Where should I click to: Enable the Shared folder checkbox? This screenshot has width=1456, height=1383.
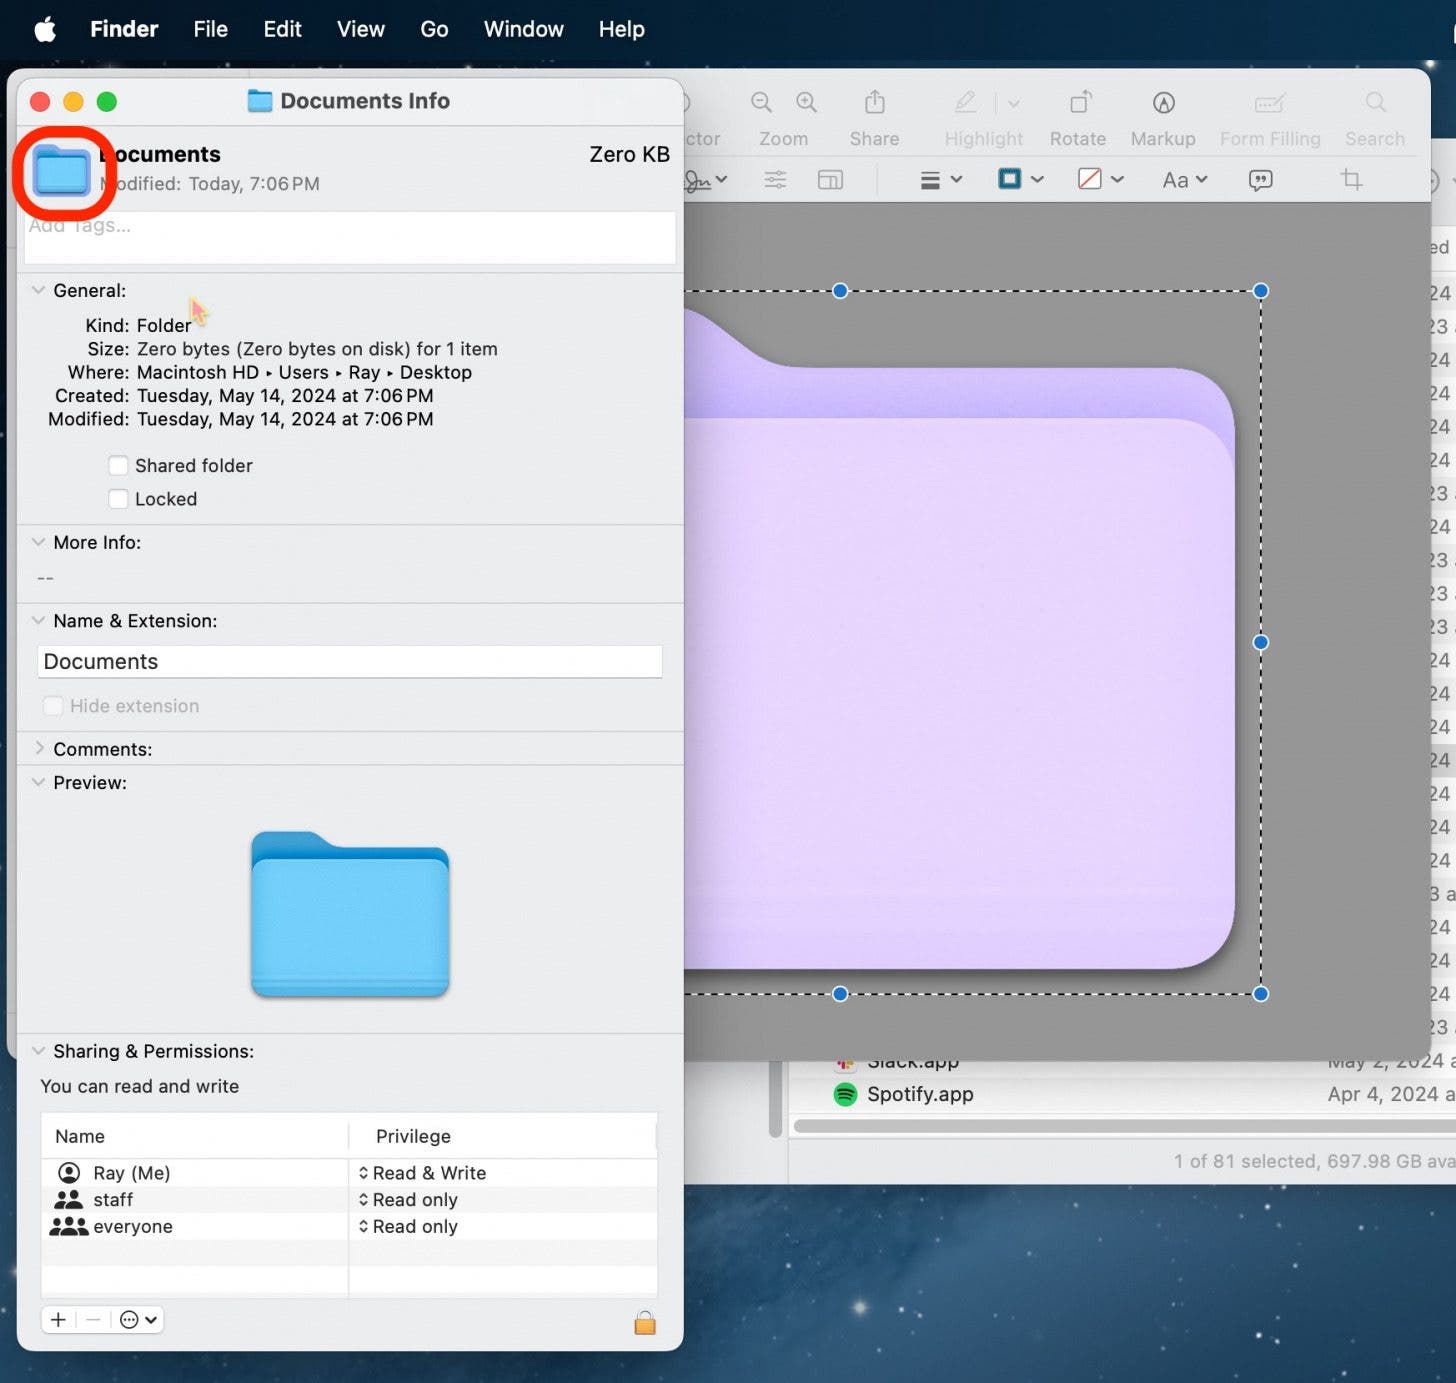point(118,465)
